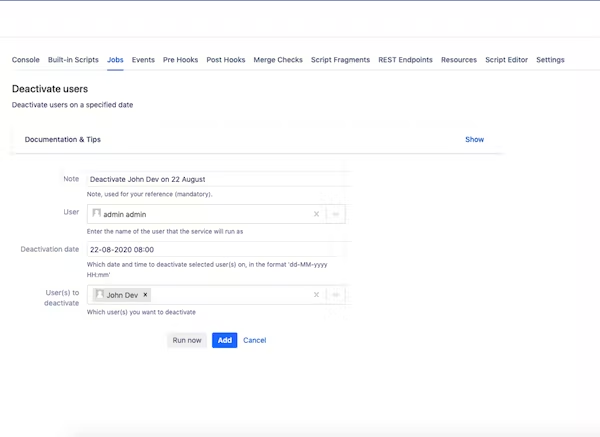Remove the John Dev tag
Screen dimensions: 600x437
(x=145, y=295)
